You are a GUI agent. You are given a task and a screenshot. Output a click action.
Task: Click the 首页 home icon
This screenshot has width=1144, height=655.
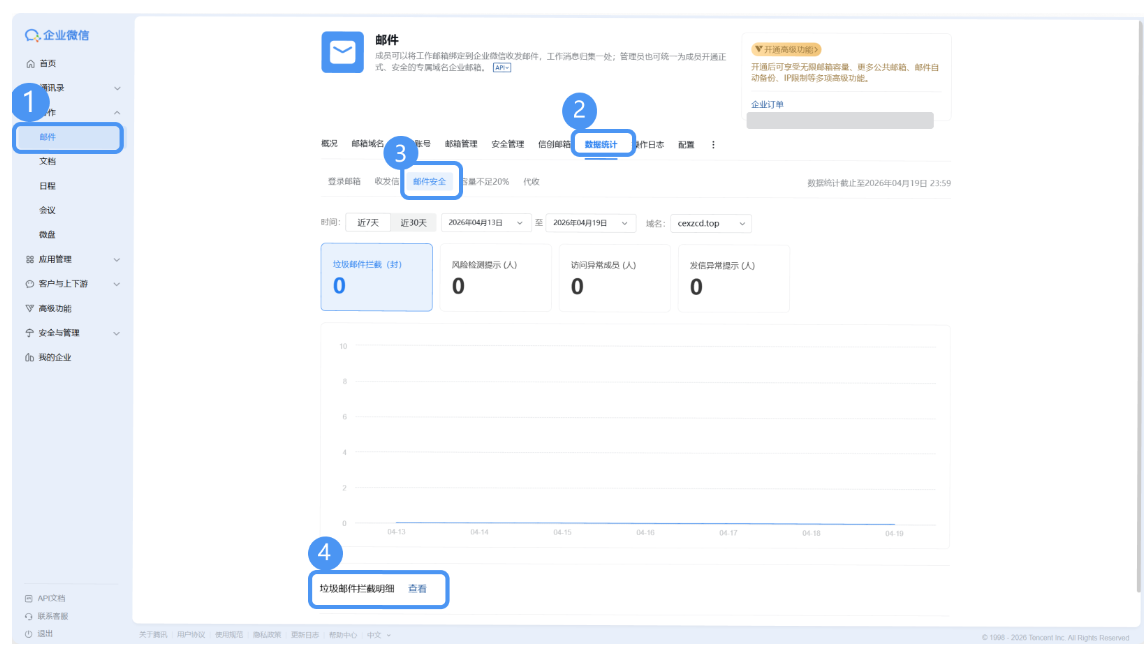(x=30, y=63)
